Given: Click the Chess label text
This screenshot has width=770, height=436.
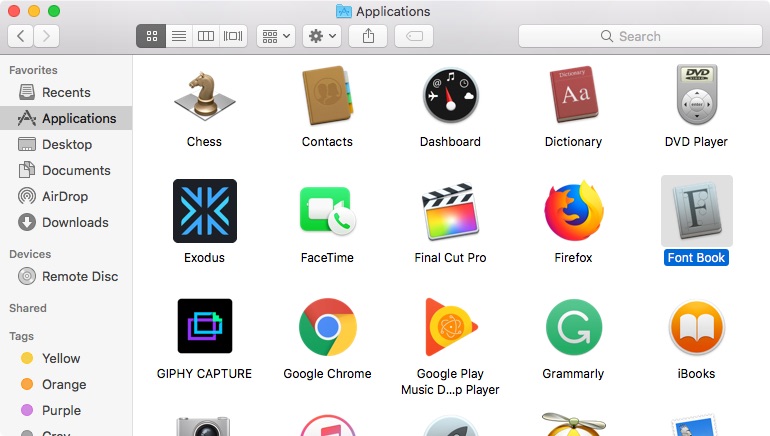Looking at the screenshot, I should (204, 142).
